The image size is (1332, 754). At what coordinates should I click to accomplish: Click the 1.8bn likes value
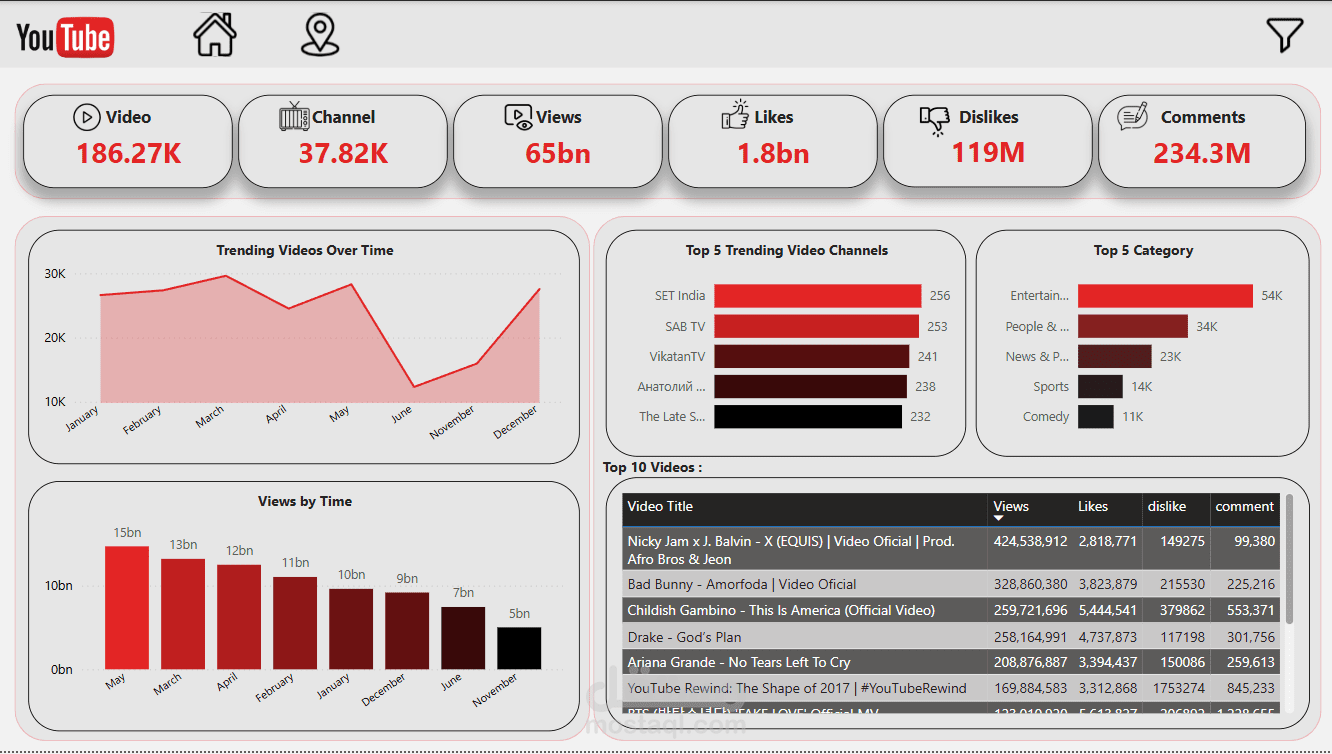tap(773, 153)
